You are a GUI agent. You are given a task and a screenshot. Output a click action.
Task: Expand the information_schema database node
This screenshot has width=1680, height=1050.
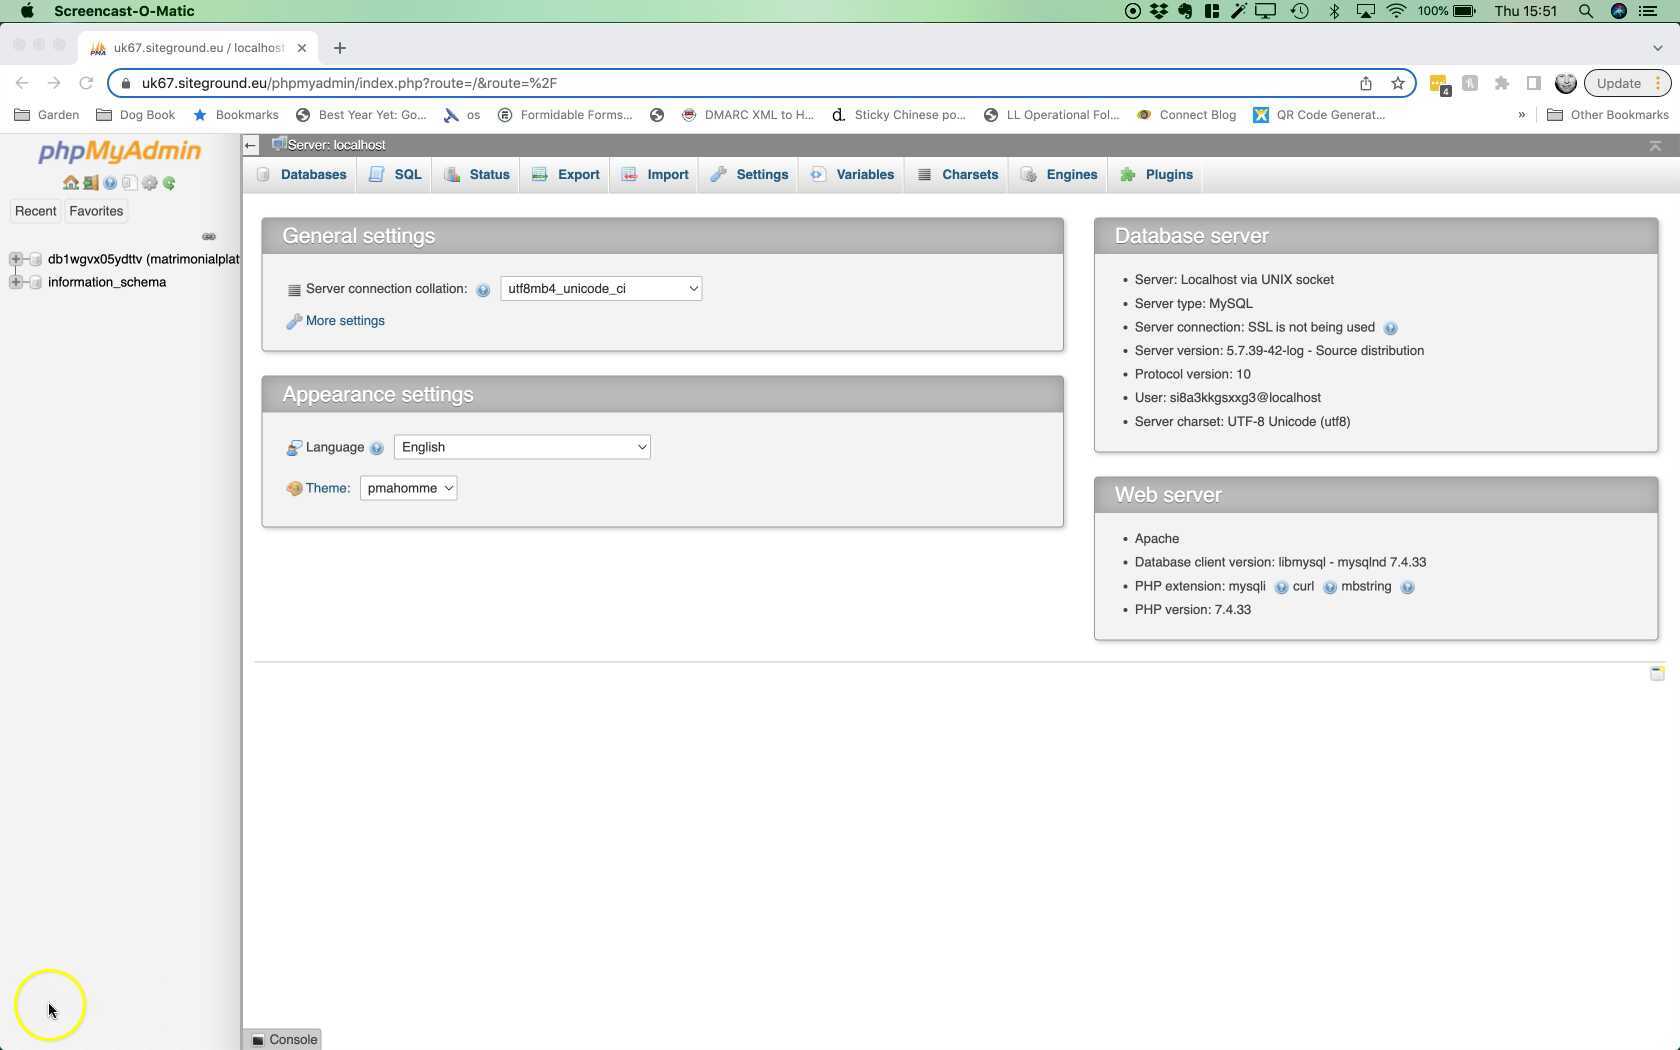click(15, 282)
